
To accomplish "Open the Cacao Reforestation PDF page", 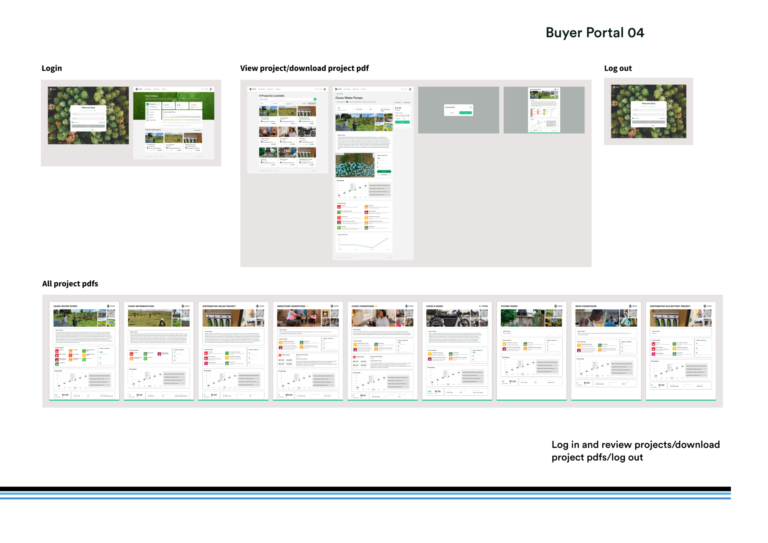I will 157,350.
